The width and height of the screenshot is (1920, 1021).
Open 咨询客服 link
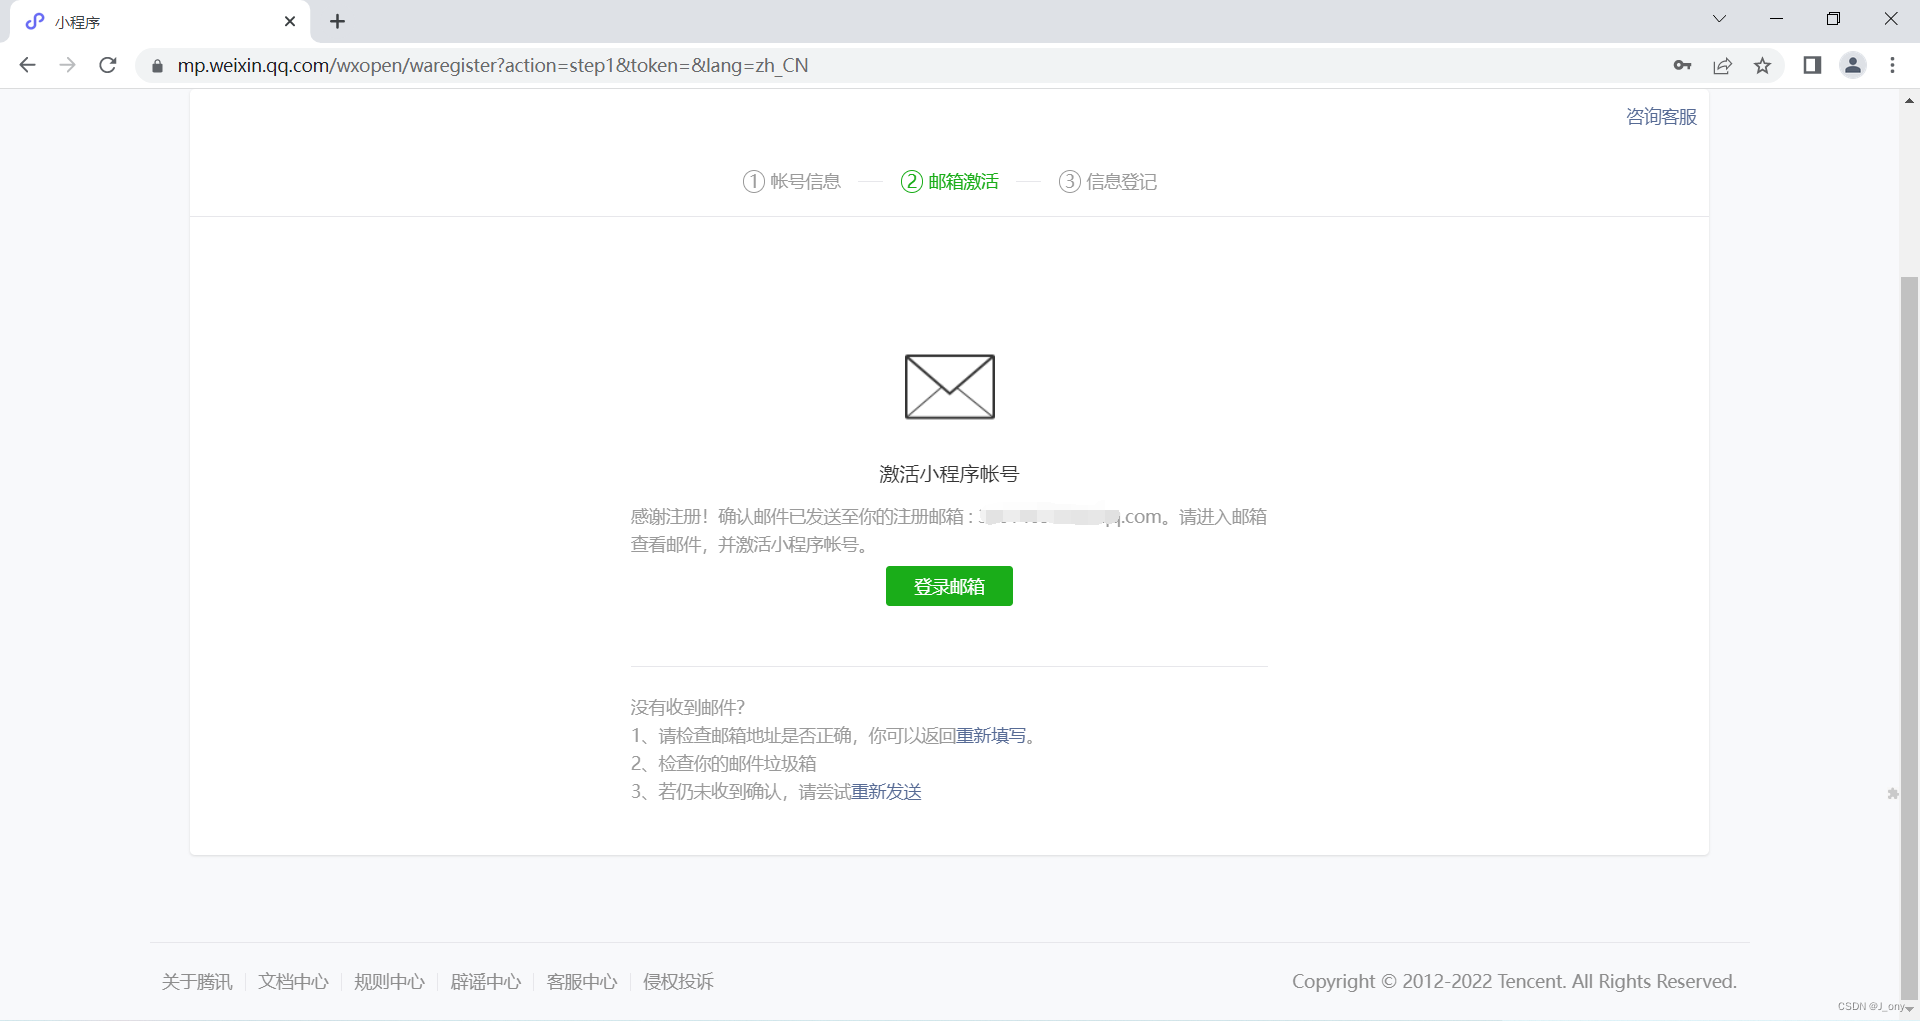pos(1661,117)
